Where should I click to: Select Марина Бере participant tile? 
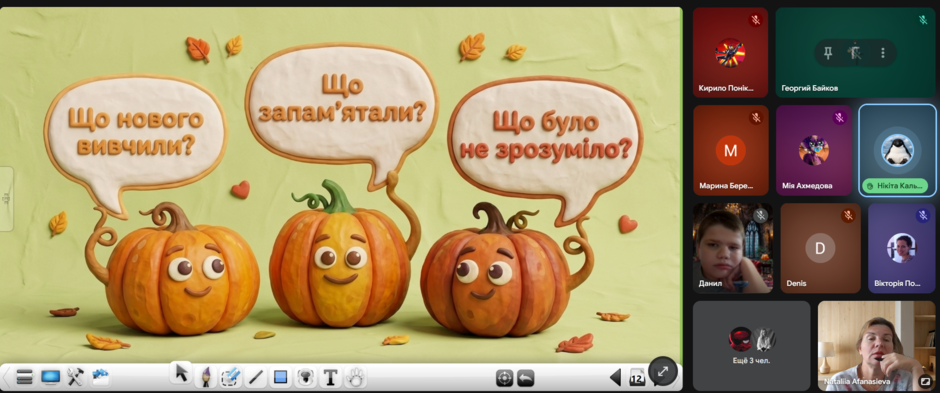click(x=731, y=150)
